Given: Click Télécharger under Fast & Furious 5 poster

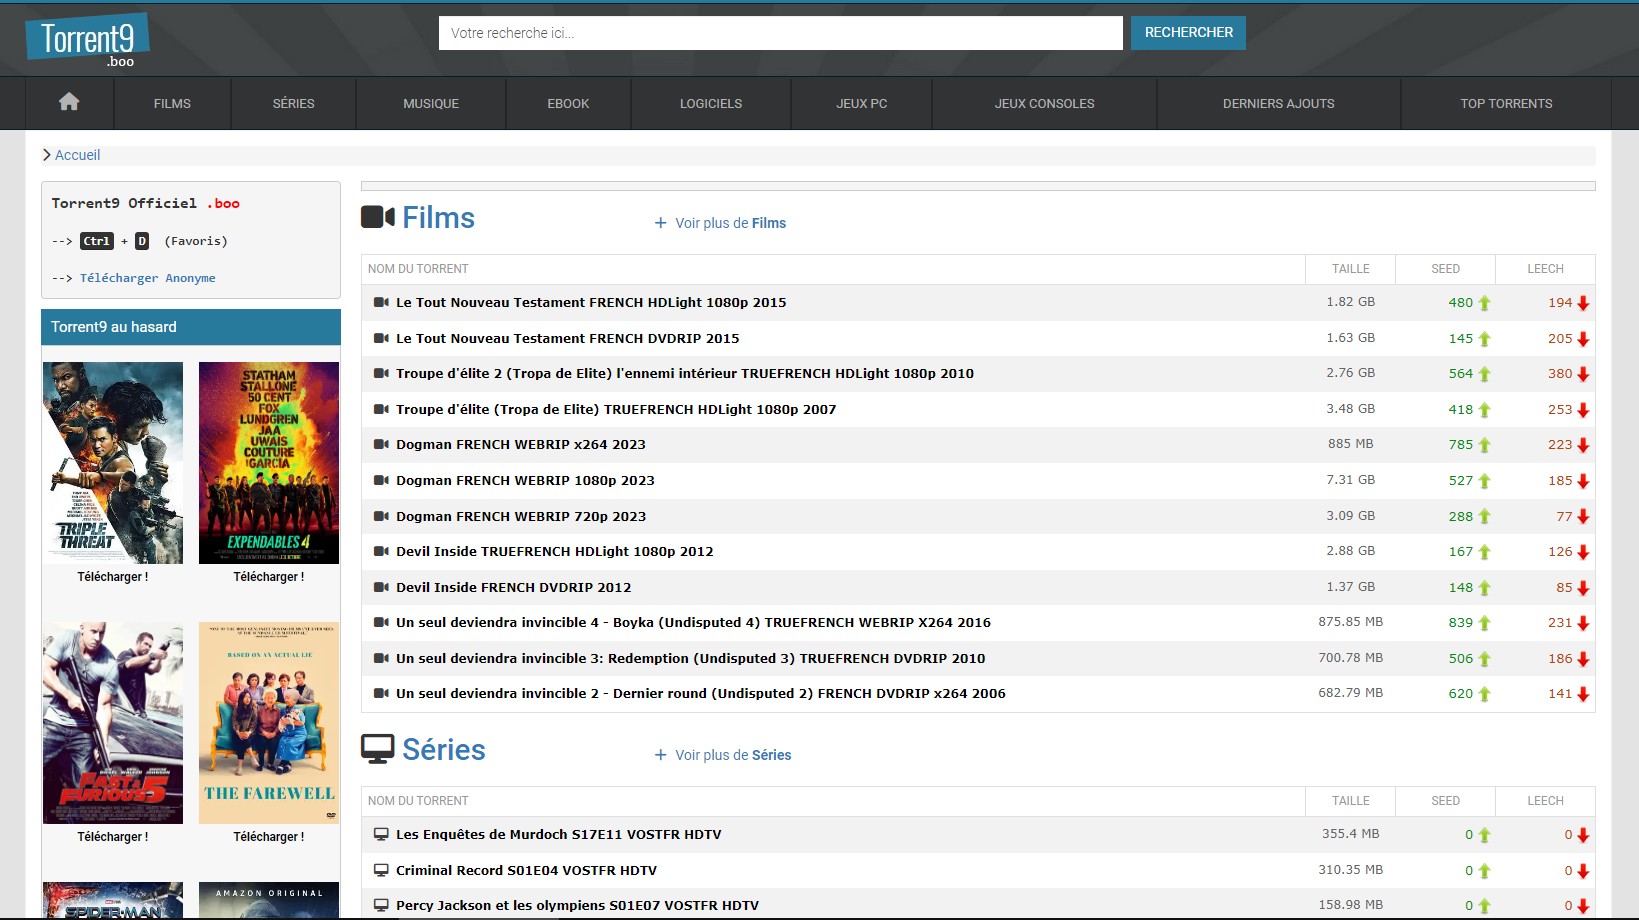Looking at the screenshot, I should pyautogui.click(x=113, y=837).
